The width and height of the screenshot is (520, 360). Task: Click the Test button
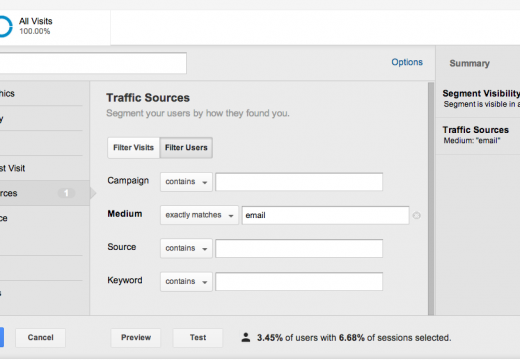[x=198, y=338]
